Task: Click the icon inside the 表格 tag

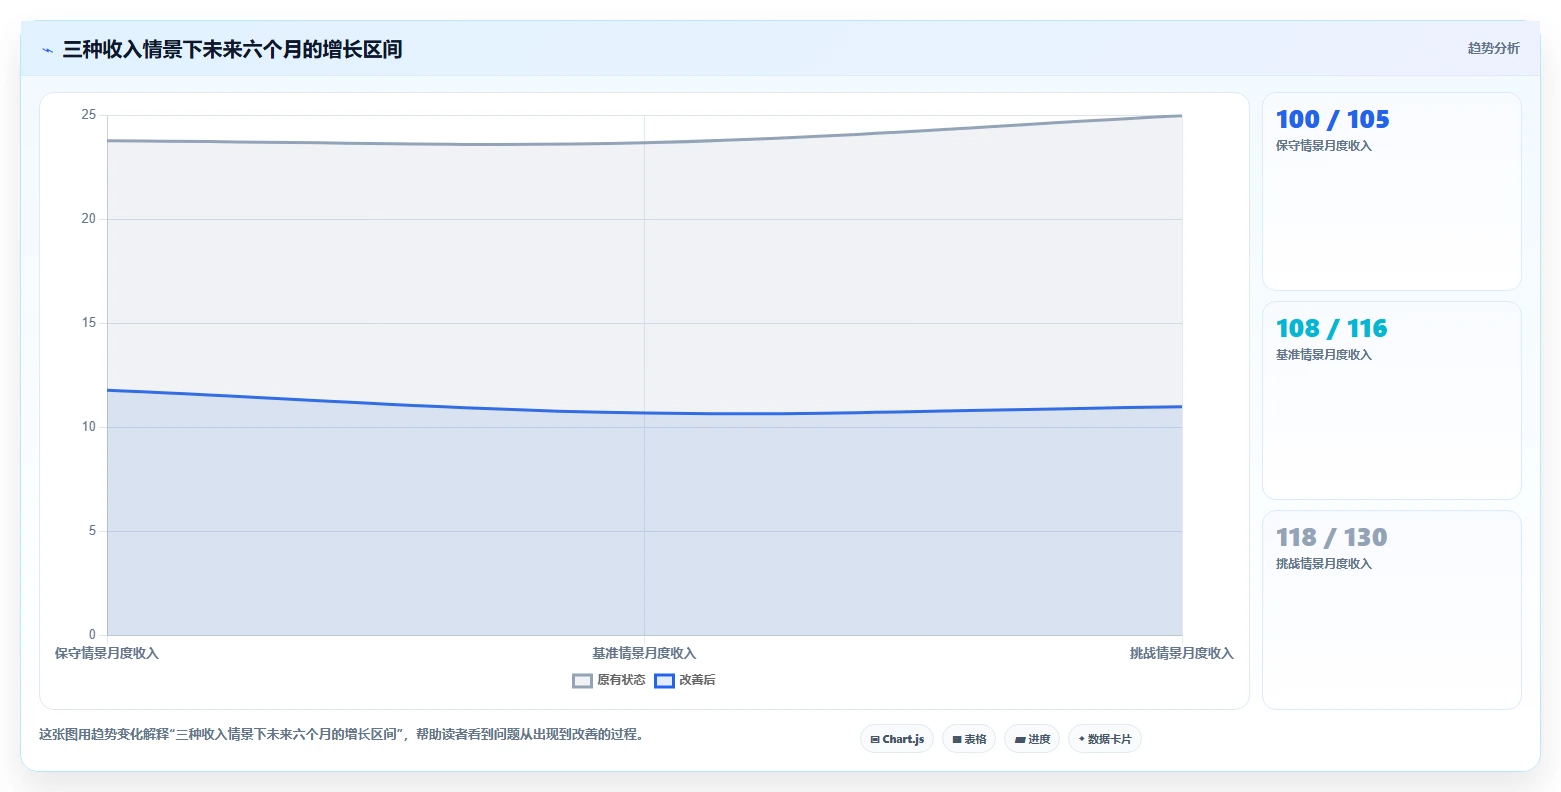Action: 957,740
